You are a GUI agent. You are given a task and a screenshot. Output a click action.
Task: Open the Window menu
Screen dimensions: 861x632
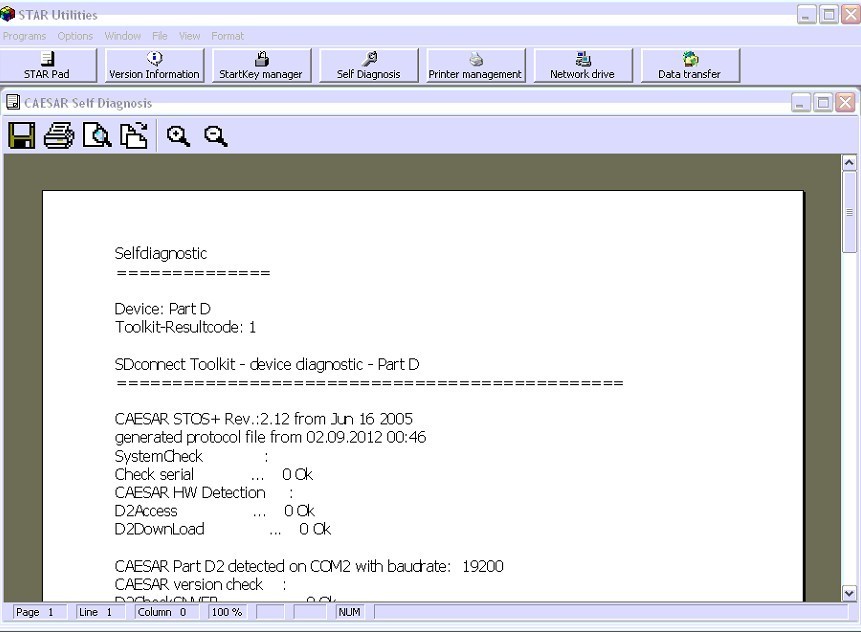122,36
